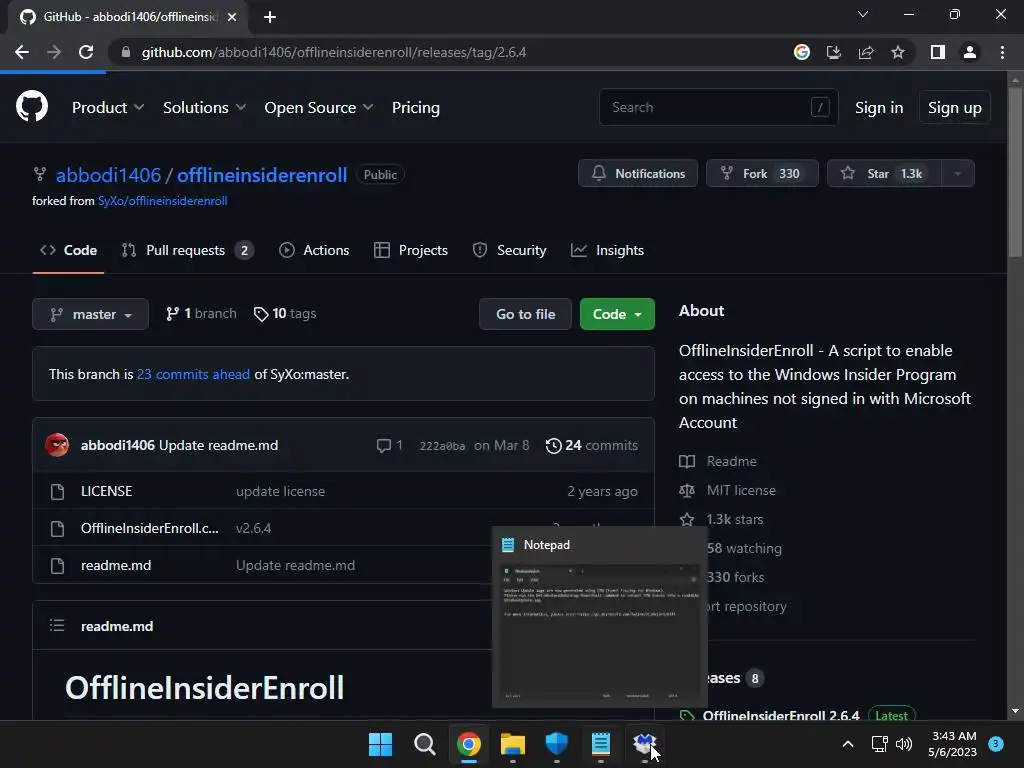Image resolution: width=1024 pixels, height=768 pixels.
Task: View 10 tags link
Action: pyautogui.click(x=285, y=314)
